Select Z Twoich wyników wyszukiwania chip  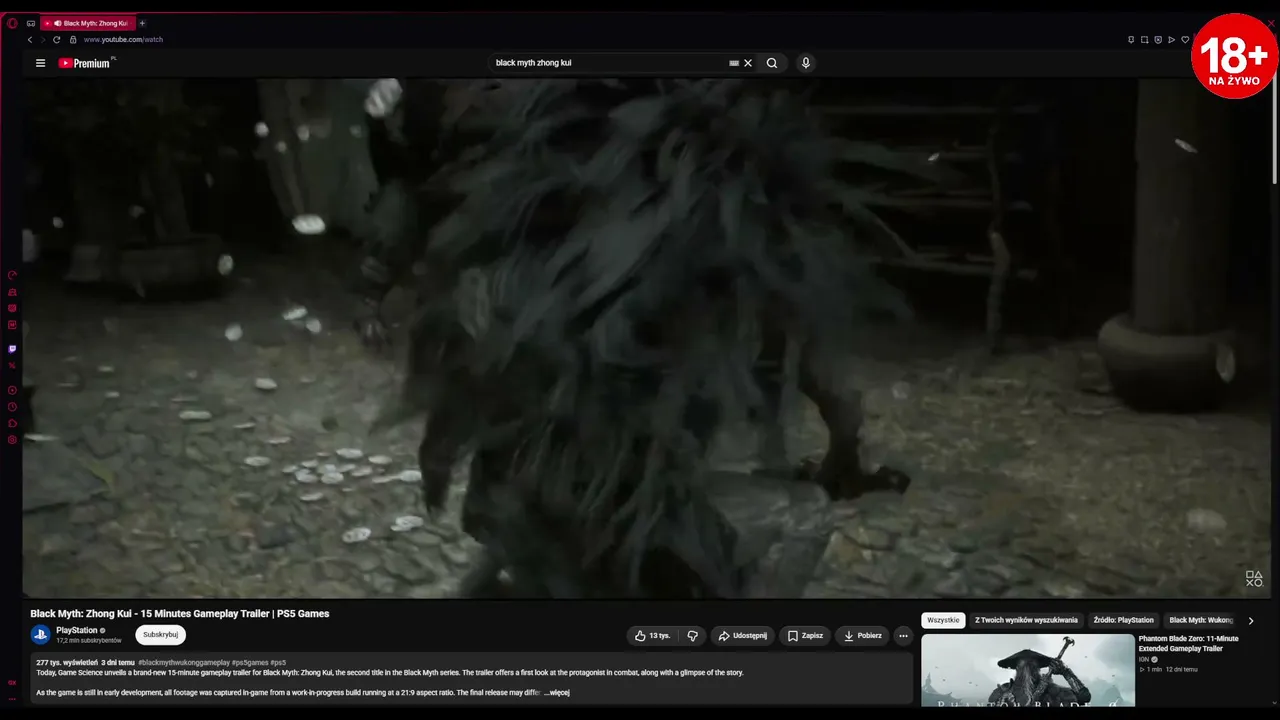click(x=1027, y=621)
